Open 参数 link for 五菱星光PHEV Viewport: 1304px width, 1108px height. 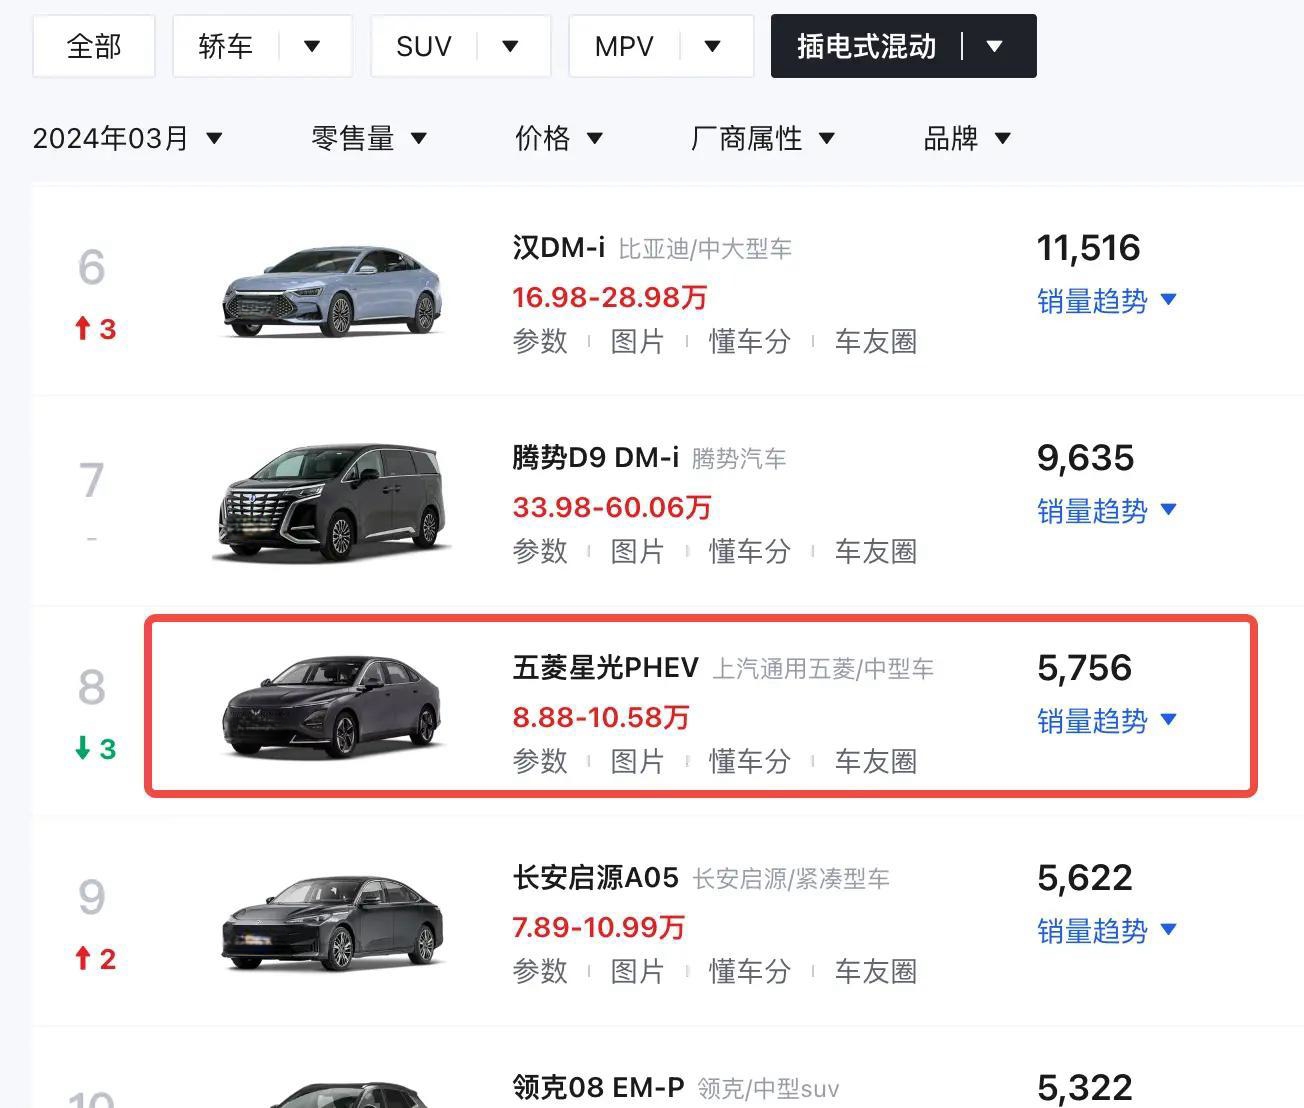[x=540, y=761]
